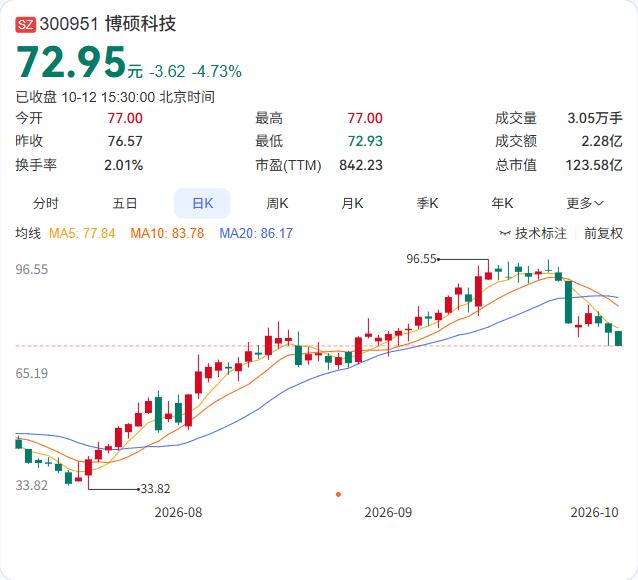Viewport: 638px width, 580px height.
Task: Click the red SZ exchange badge icon
Action: coord(26,24)
